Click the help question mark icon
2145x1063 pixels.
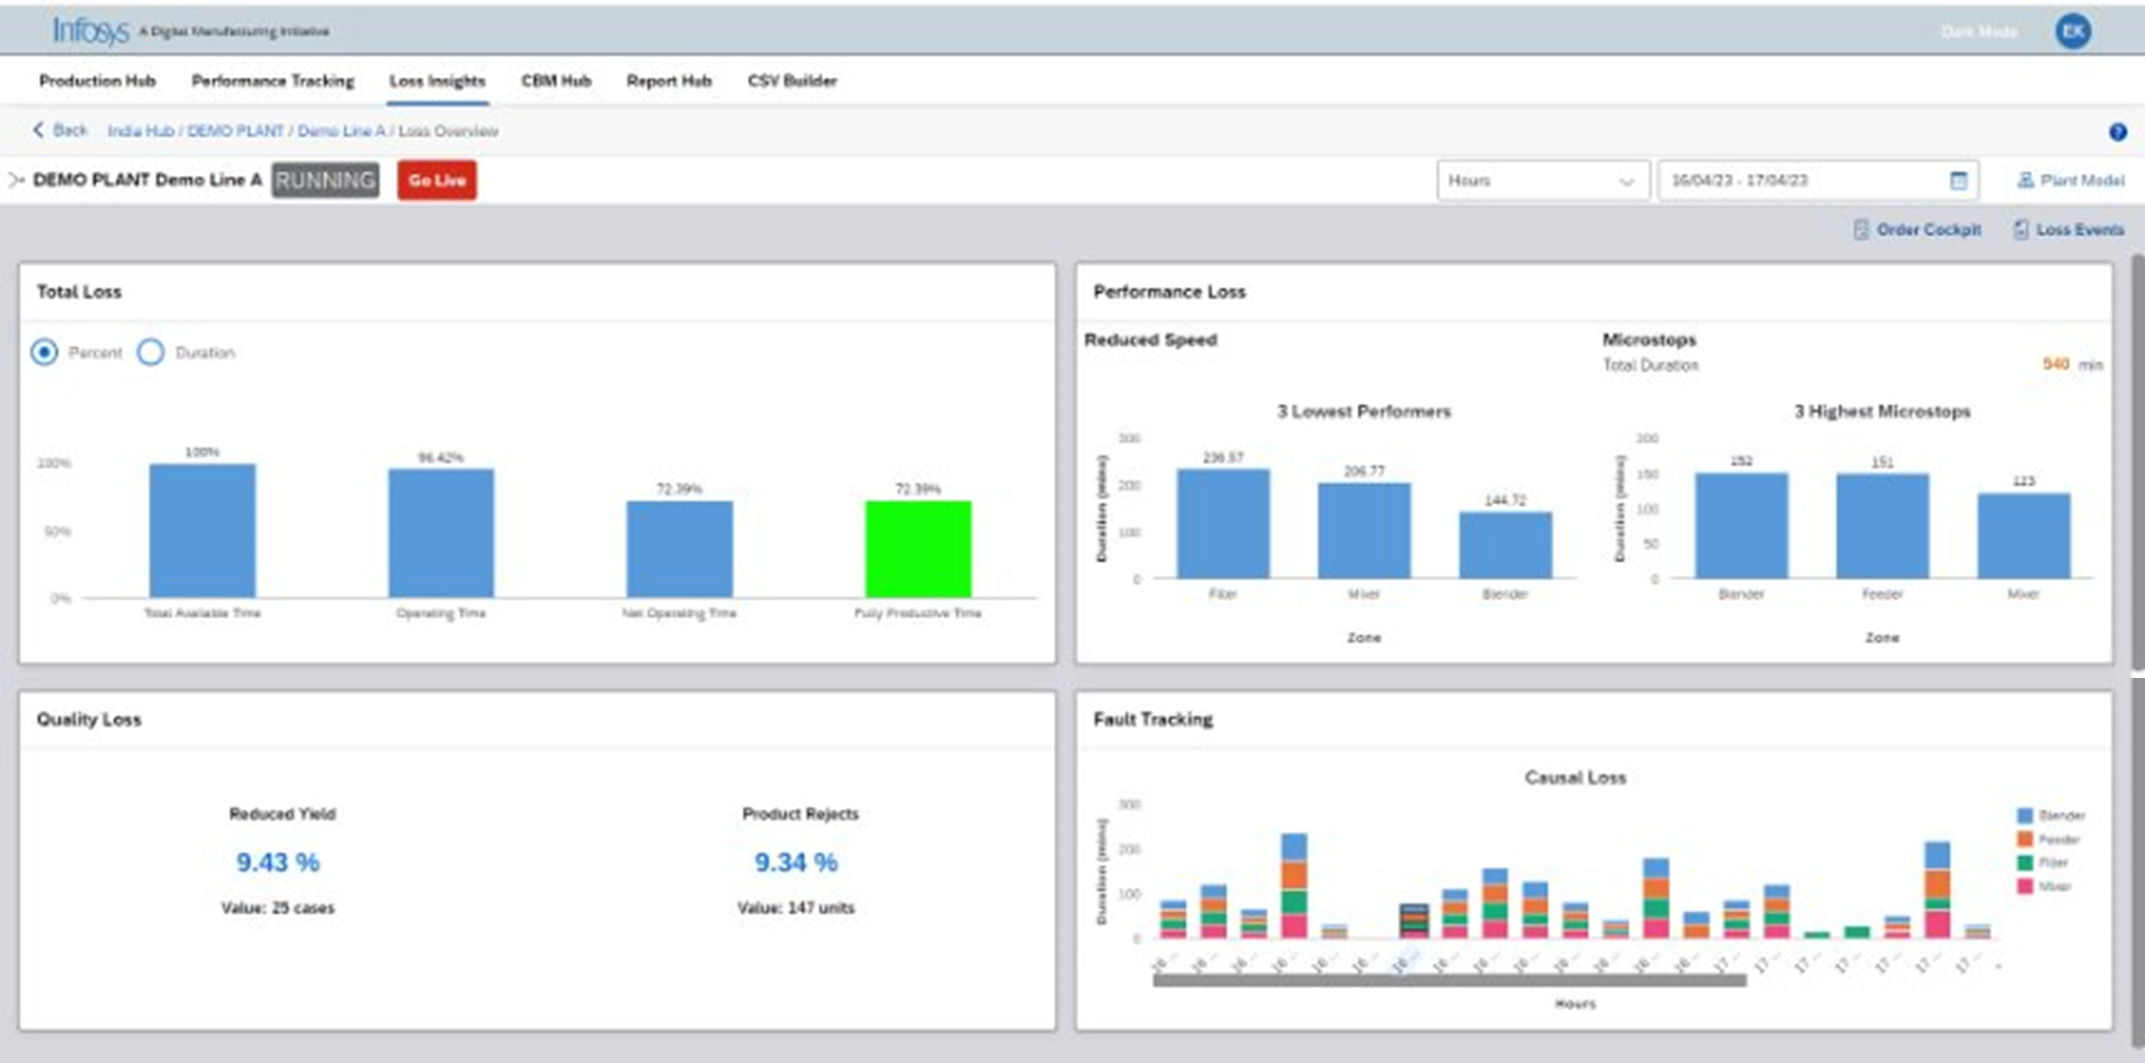pyautogui.click(x=2117, y=132)
